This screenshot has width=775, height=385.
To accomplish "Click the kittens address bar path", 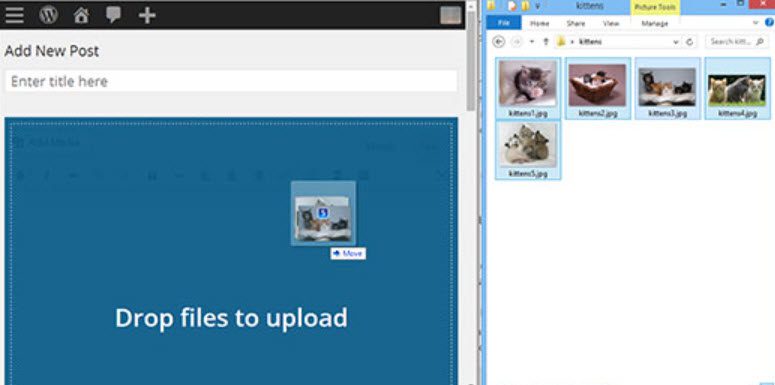I will pyautogui.click(x=591, y=42).
